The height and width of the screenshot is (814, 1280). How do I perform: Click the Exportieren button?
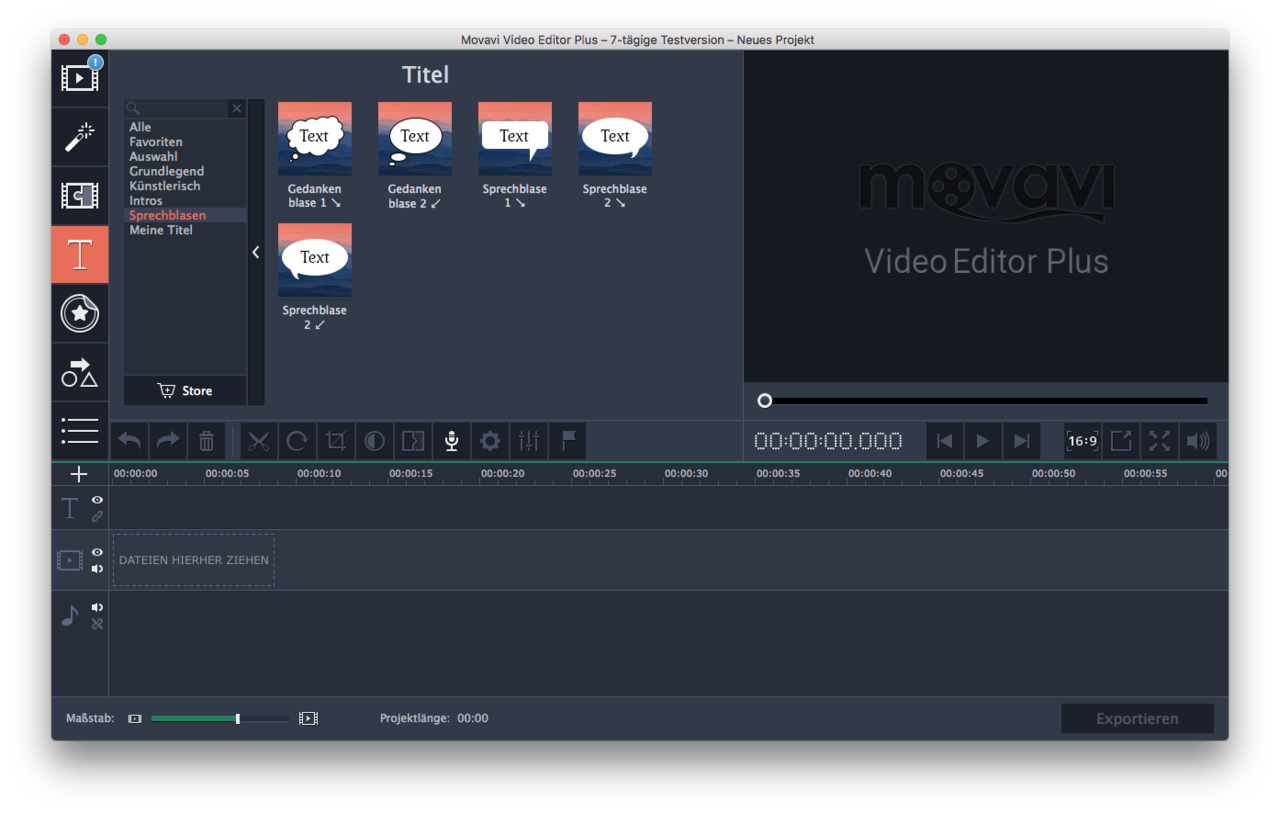(1137, 718)
